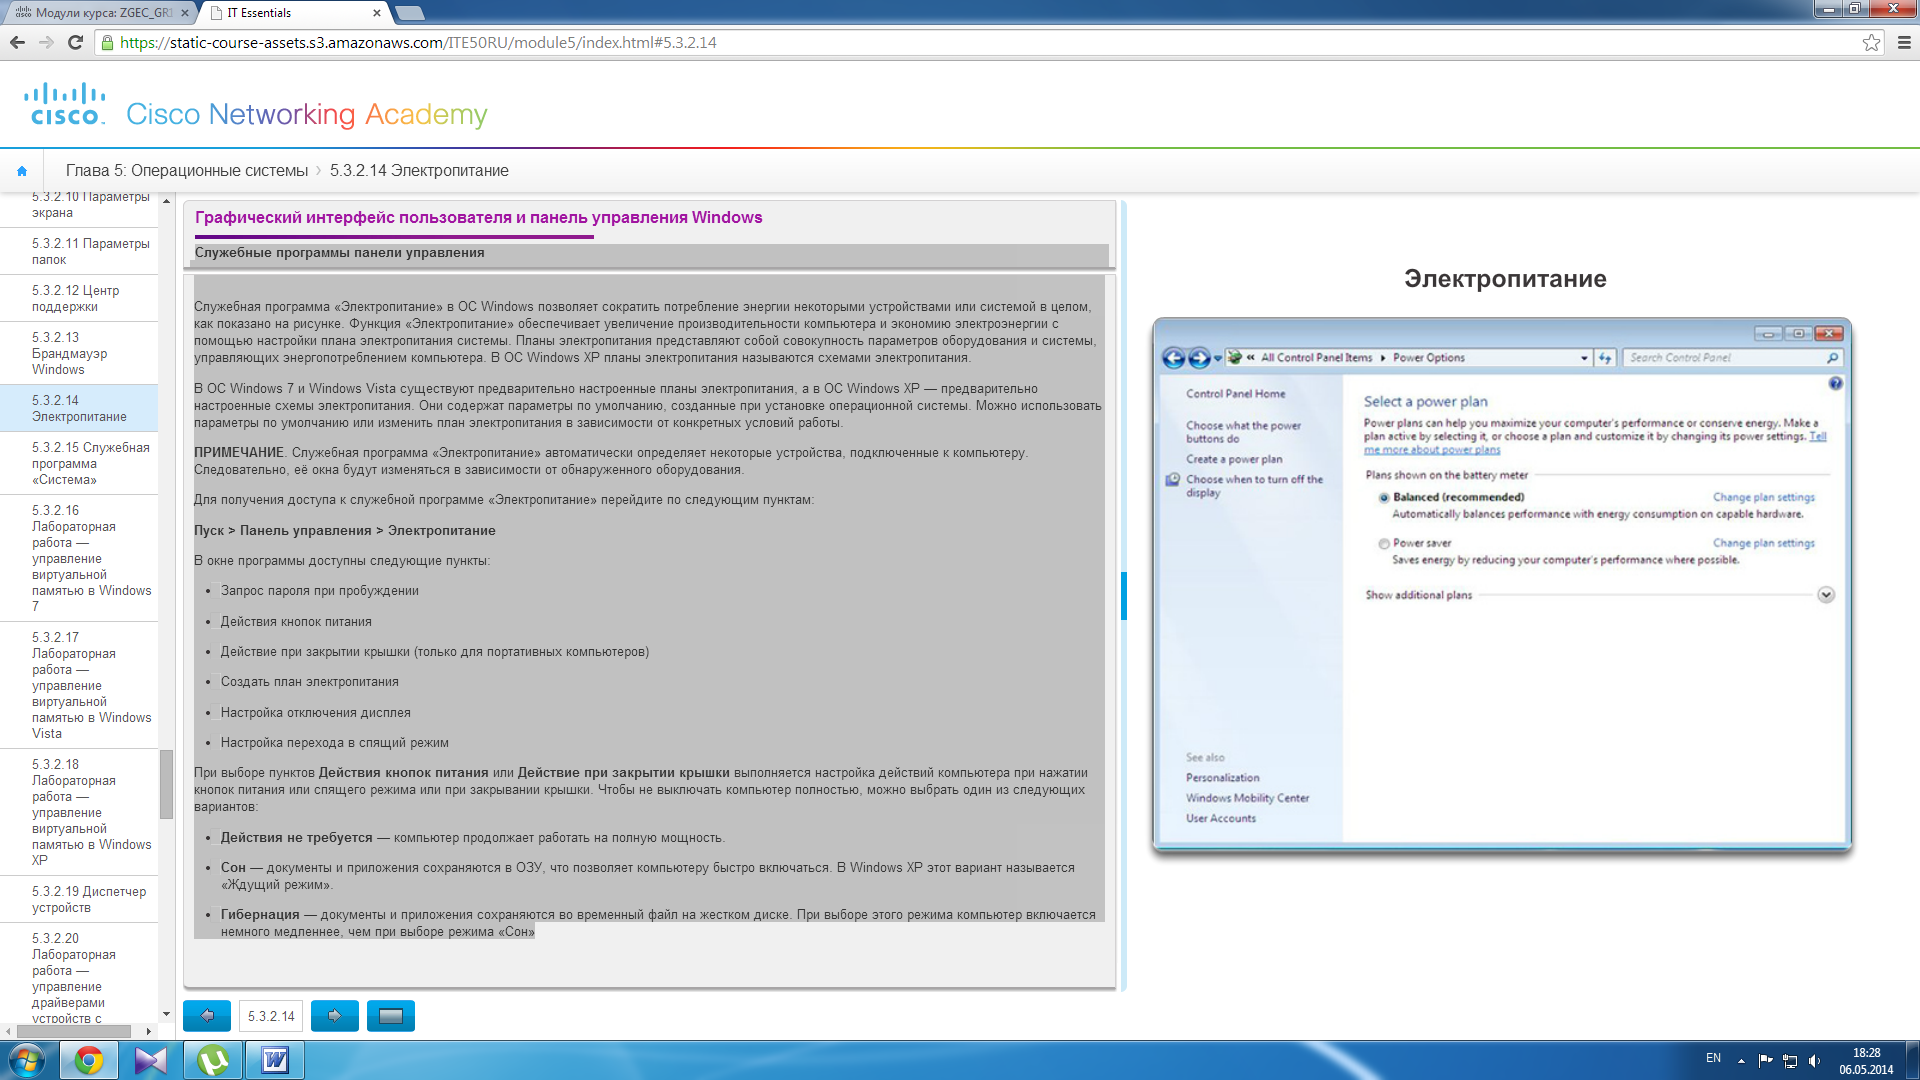Screen dimensions: 1920x1080
Task: Click the browser forward arrow
Action: tap(46, 42)
